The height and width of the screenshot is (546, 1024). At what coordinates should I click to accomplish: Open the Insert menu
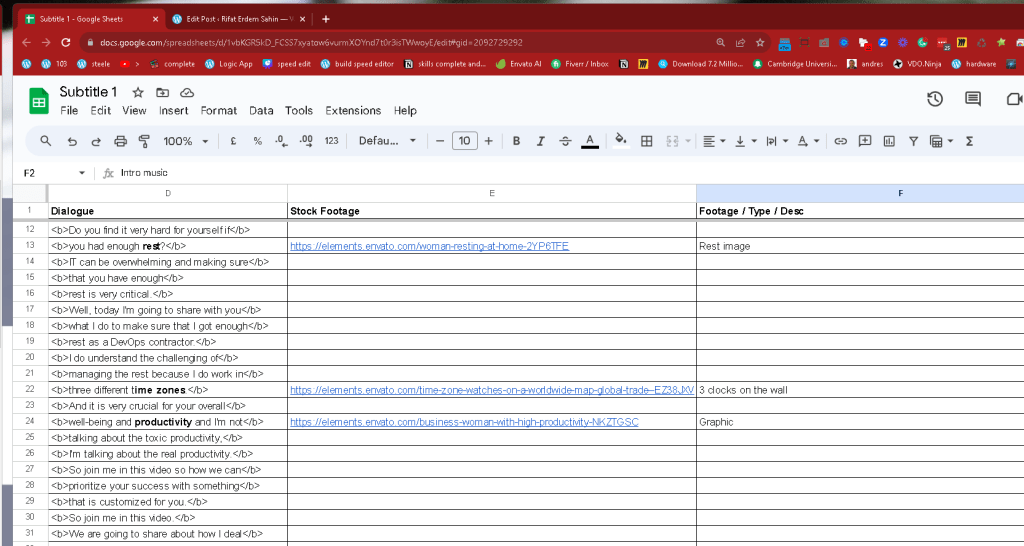coord(173,110)
